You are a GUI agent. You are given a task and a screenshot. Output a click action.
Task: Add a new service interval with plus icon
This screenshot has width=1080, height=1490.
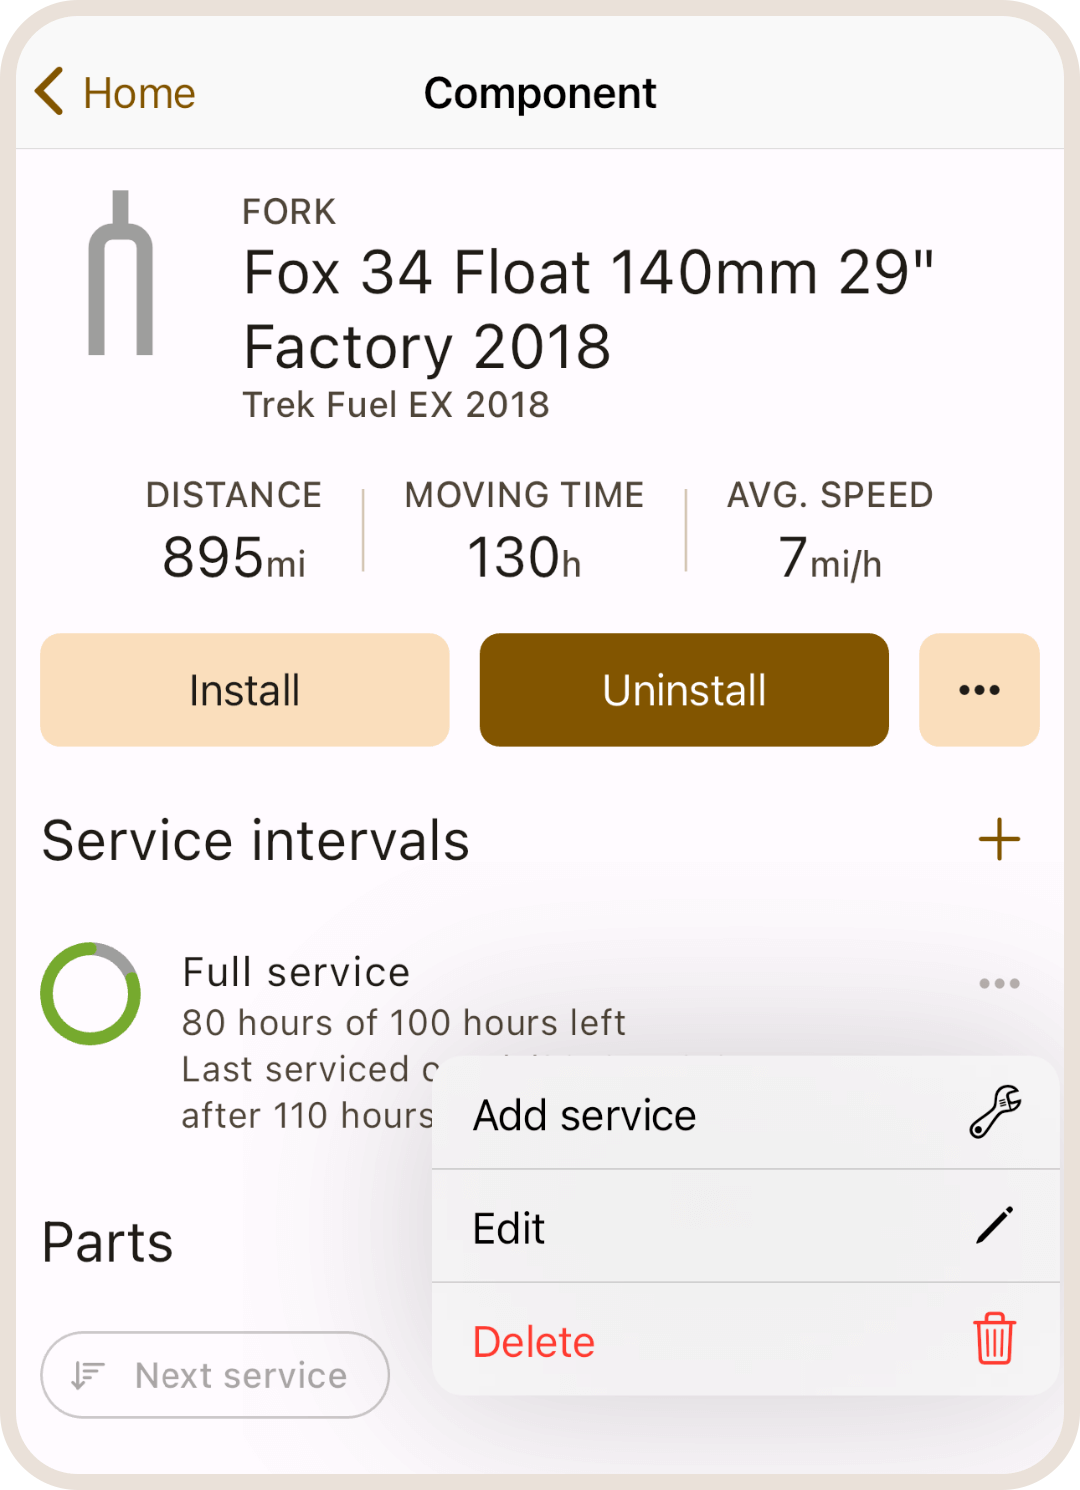click(x=999, y=839)
